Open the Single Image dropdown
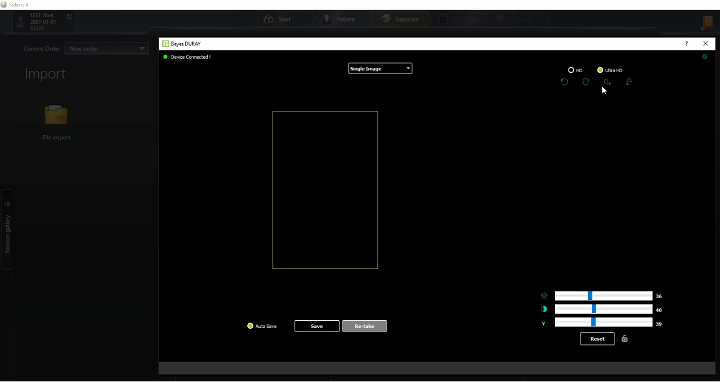The height and width of the screenshot is (382, 720). tap(380, 68)
